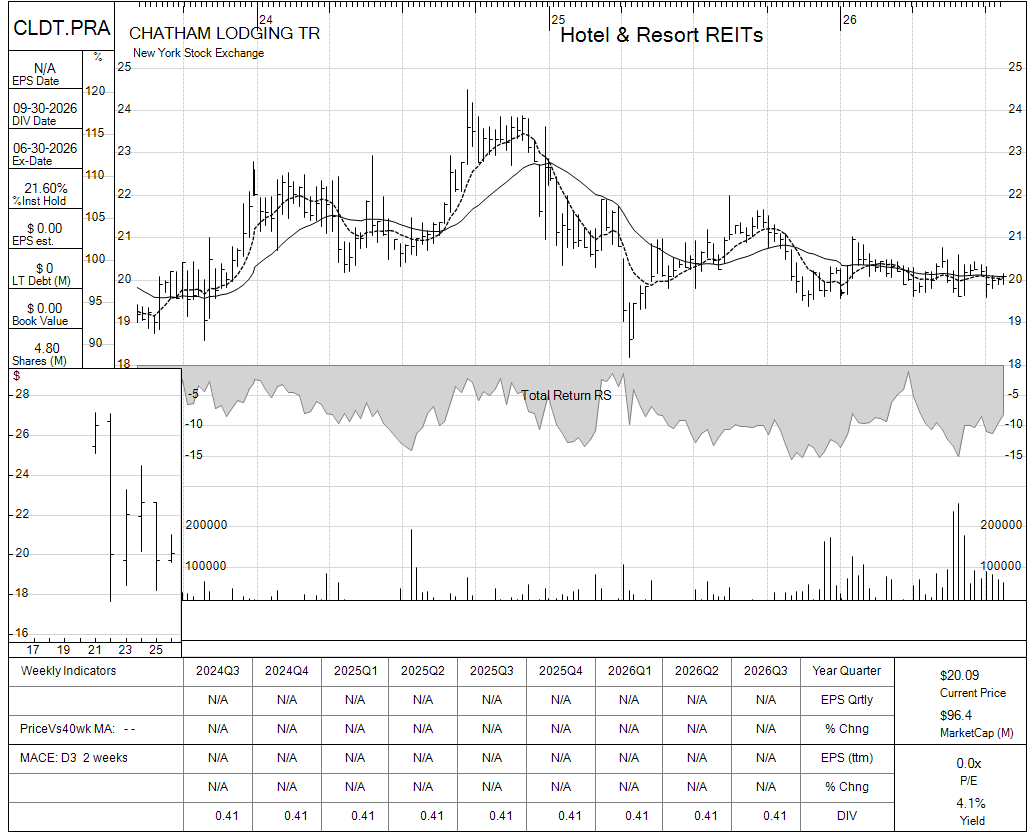Click the CLDT.PRA ticker symbol

[61, 28]
